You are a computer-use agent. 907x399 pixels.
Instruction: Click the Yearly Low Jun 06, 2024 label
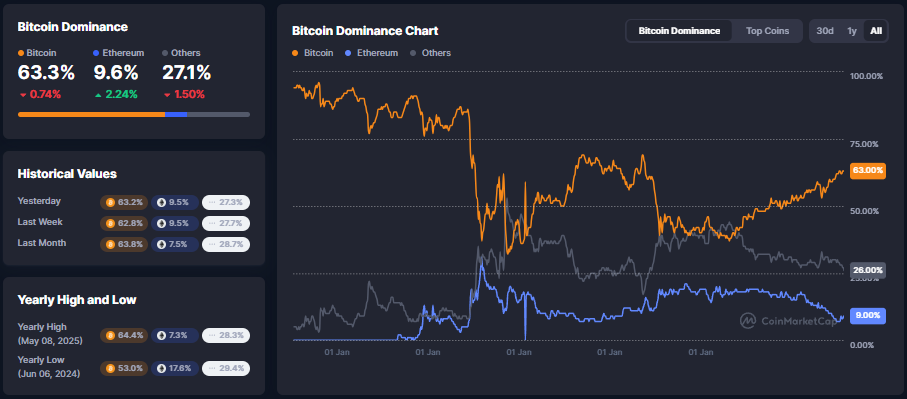coord(49,367)
